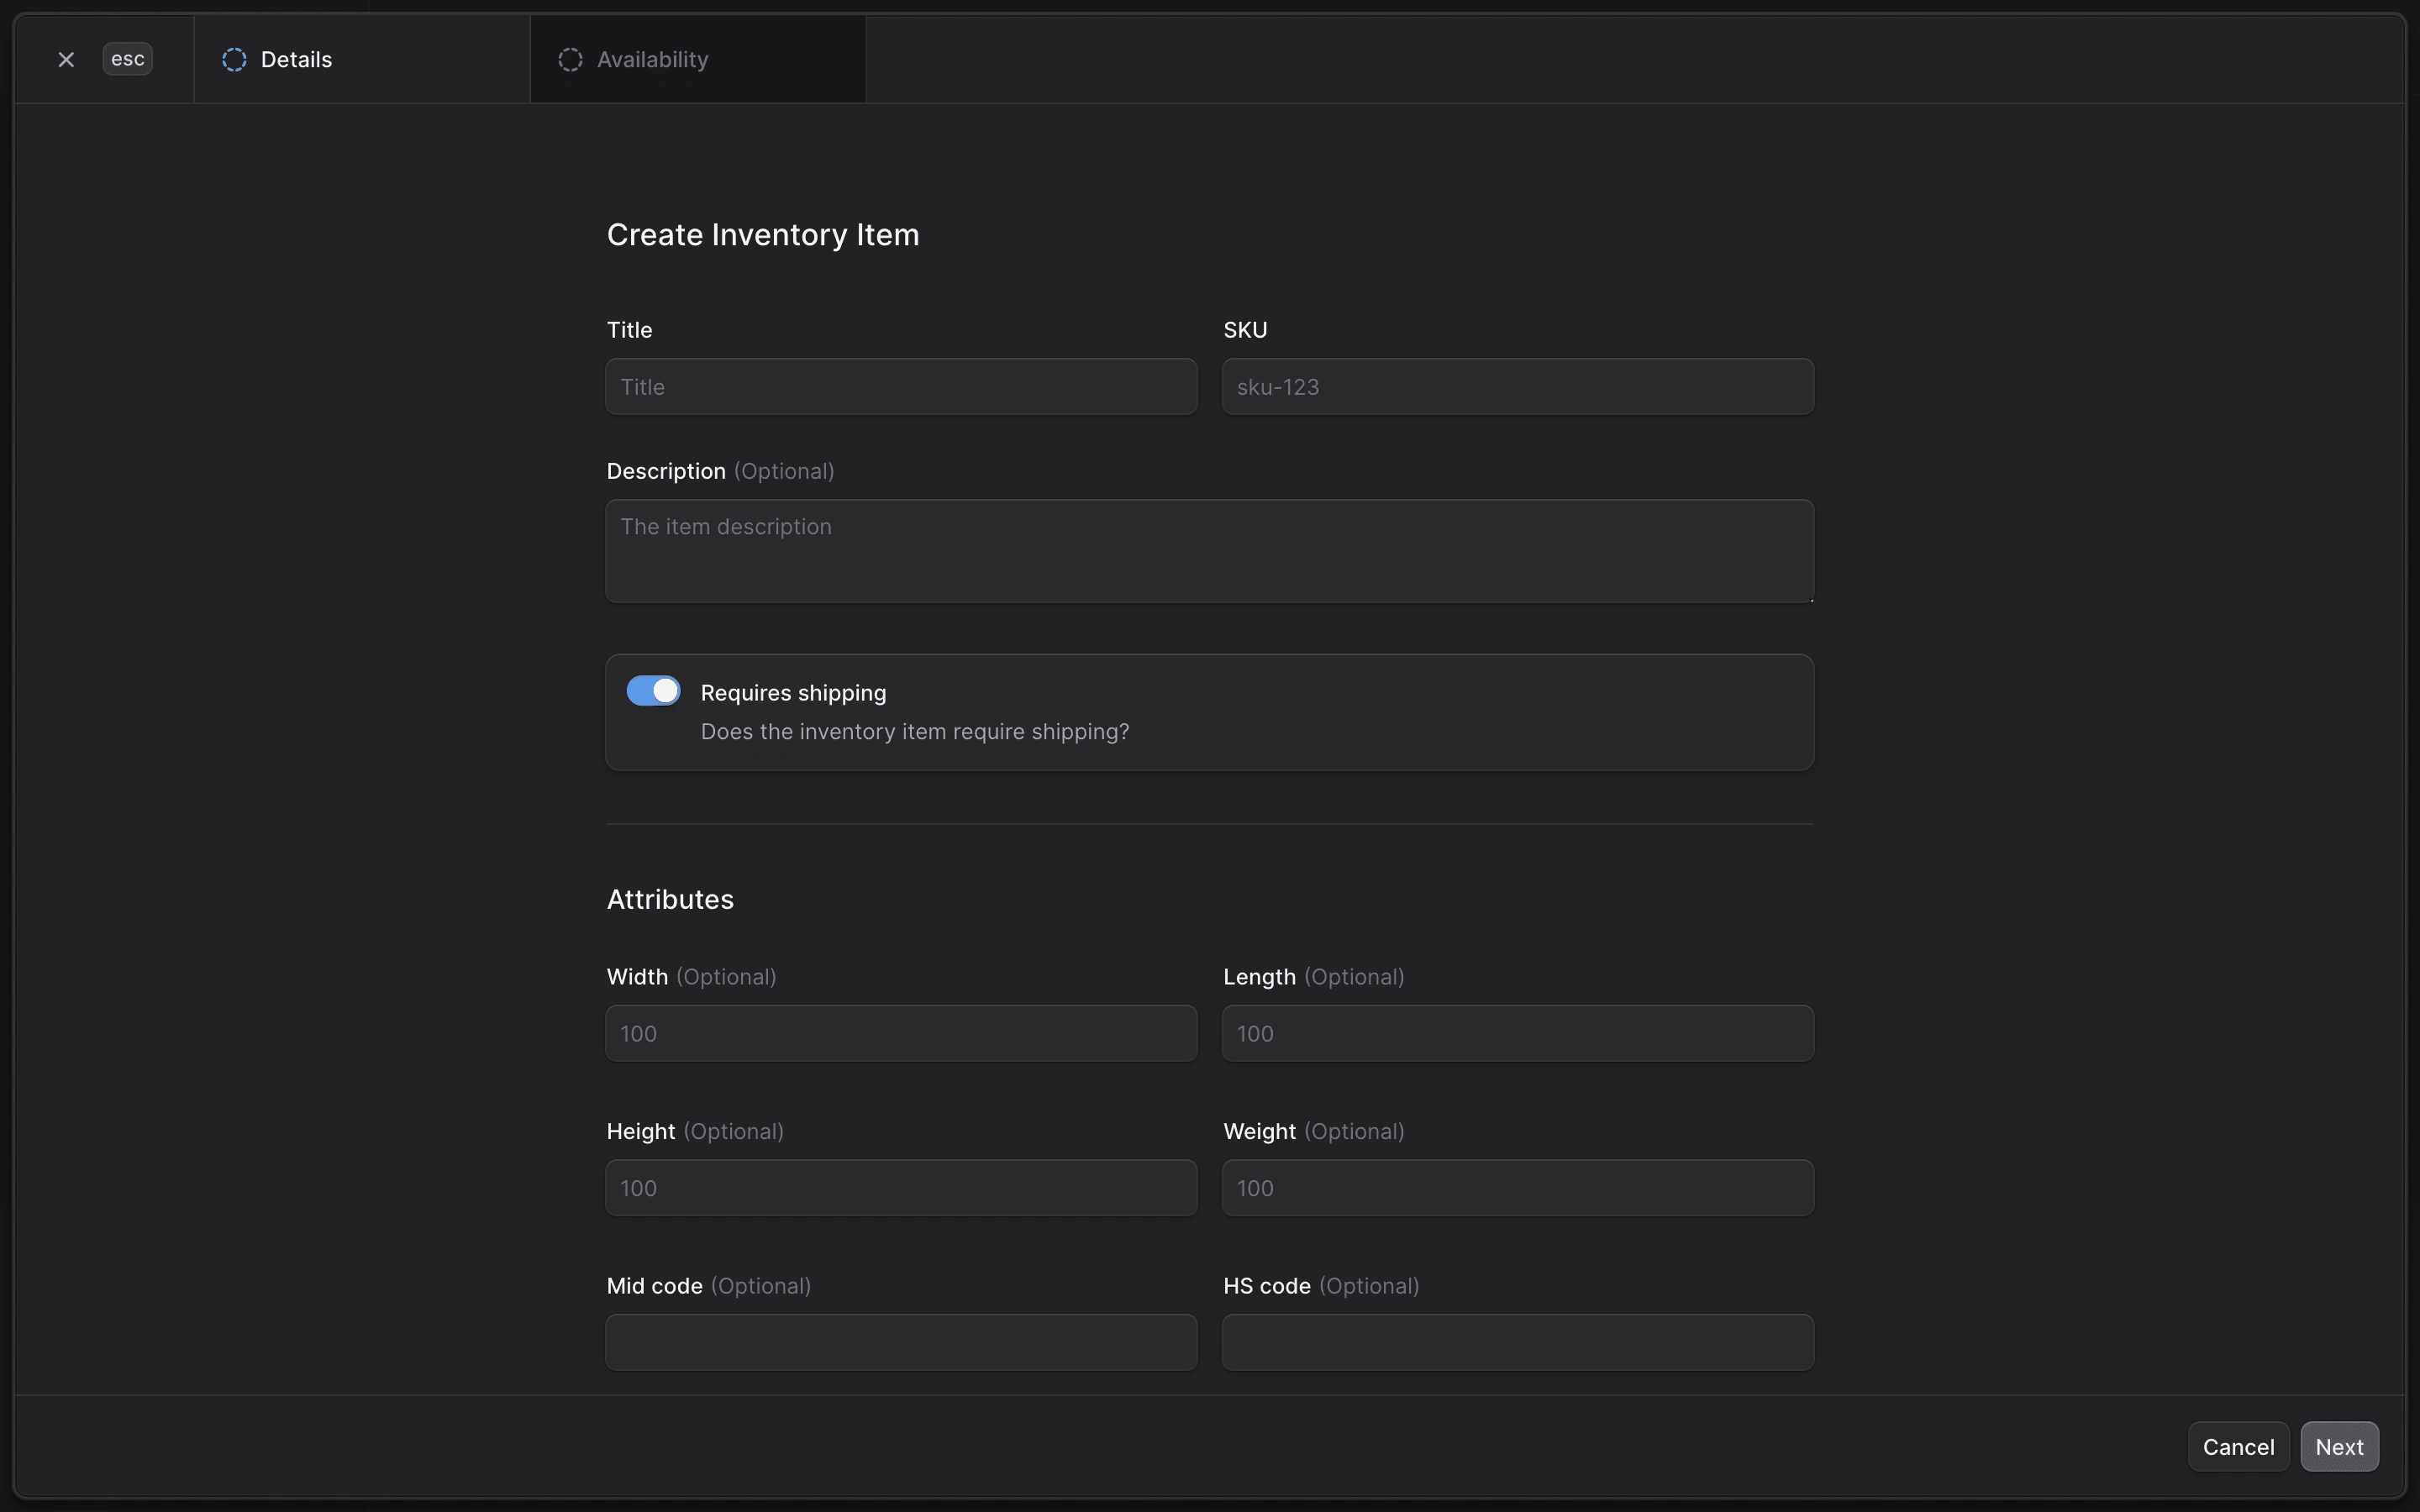
Task: Click the Create Inventory Item heading
Action: pyautogui.click(x=763, y=235)
